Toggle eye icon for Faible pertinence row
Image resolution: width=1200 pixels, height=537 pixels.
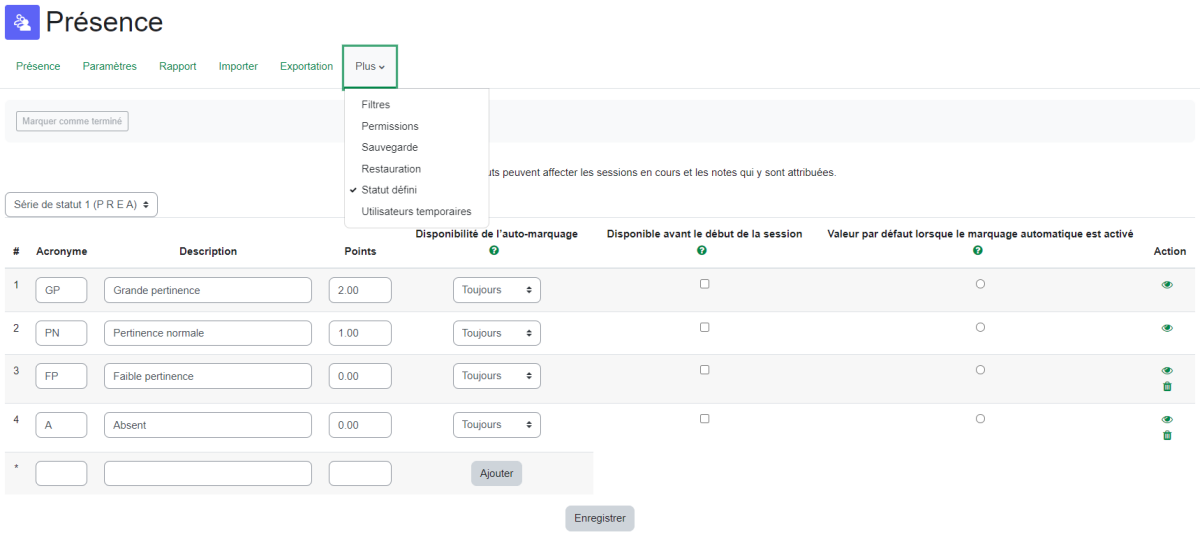tap(1167, 371)
